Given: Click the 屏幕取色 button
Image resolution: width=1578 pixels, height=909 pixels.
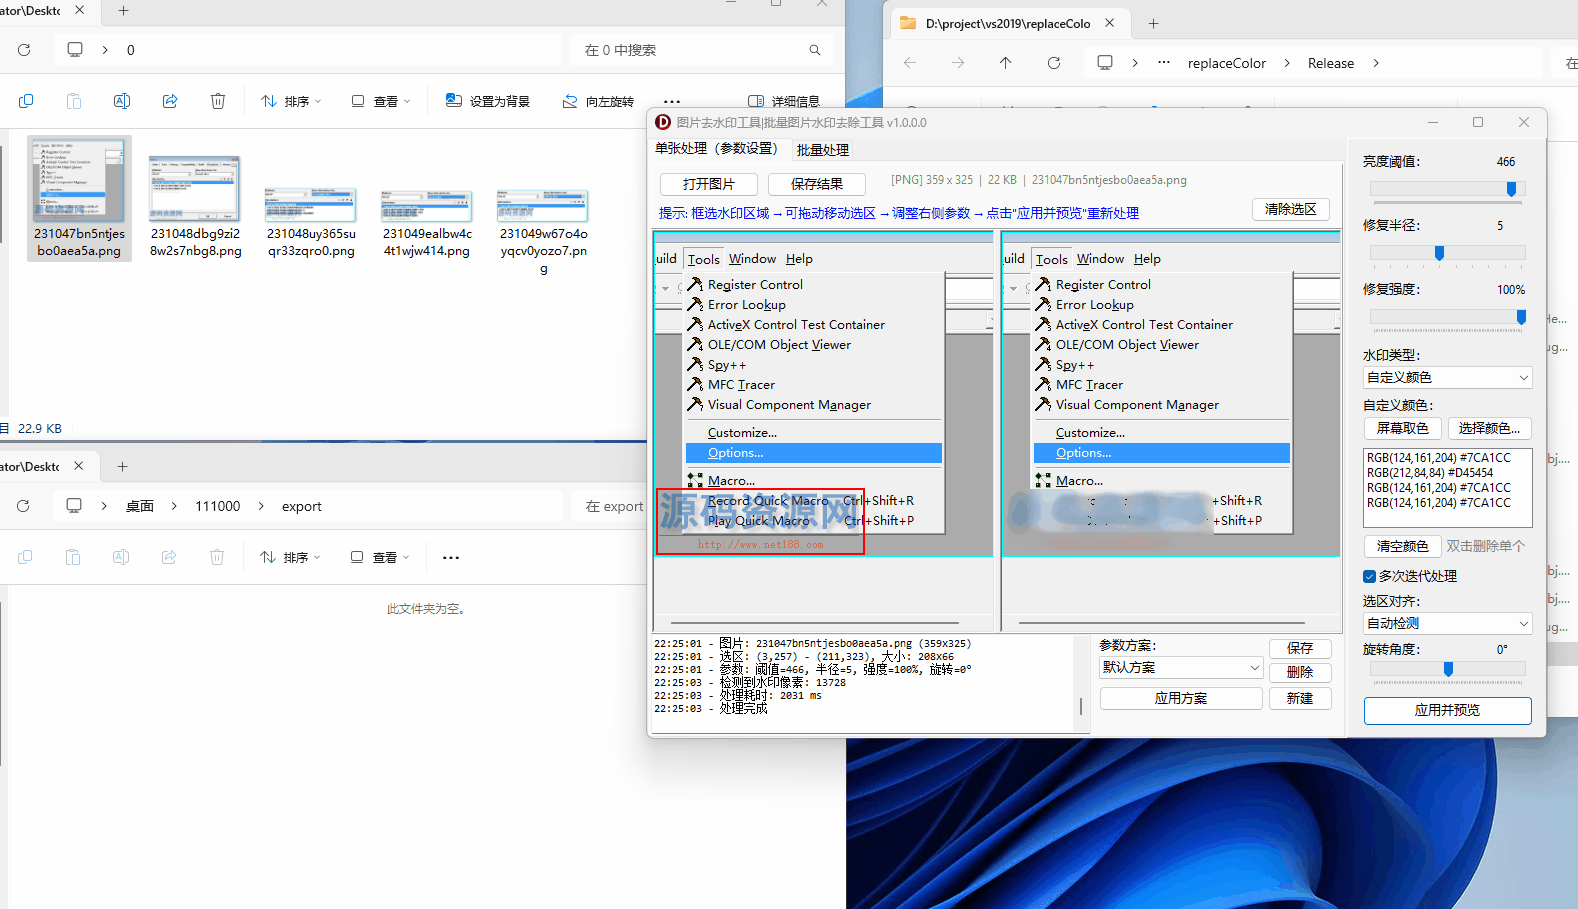Looking at the screenshot, I should point(1403,428).
